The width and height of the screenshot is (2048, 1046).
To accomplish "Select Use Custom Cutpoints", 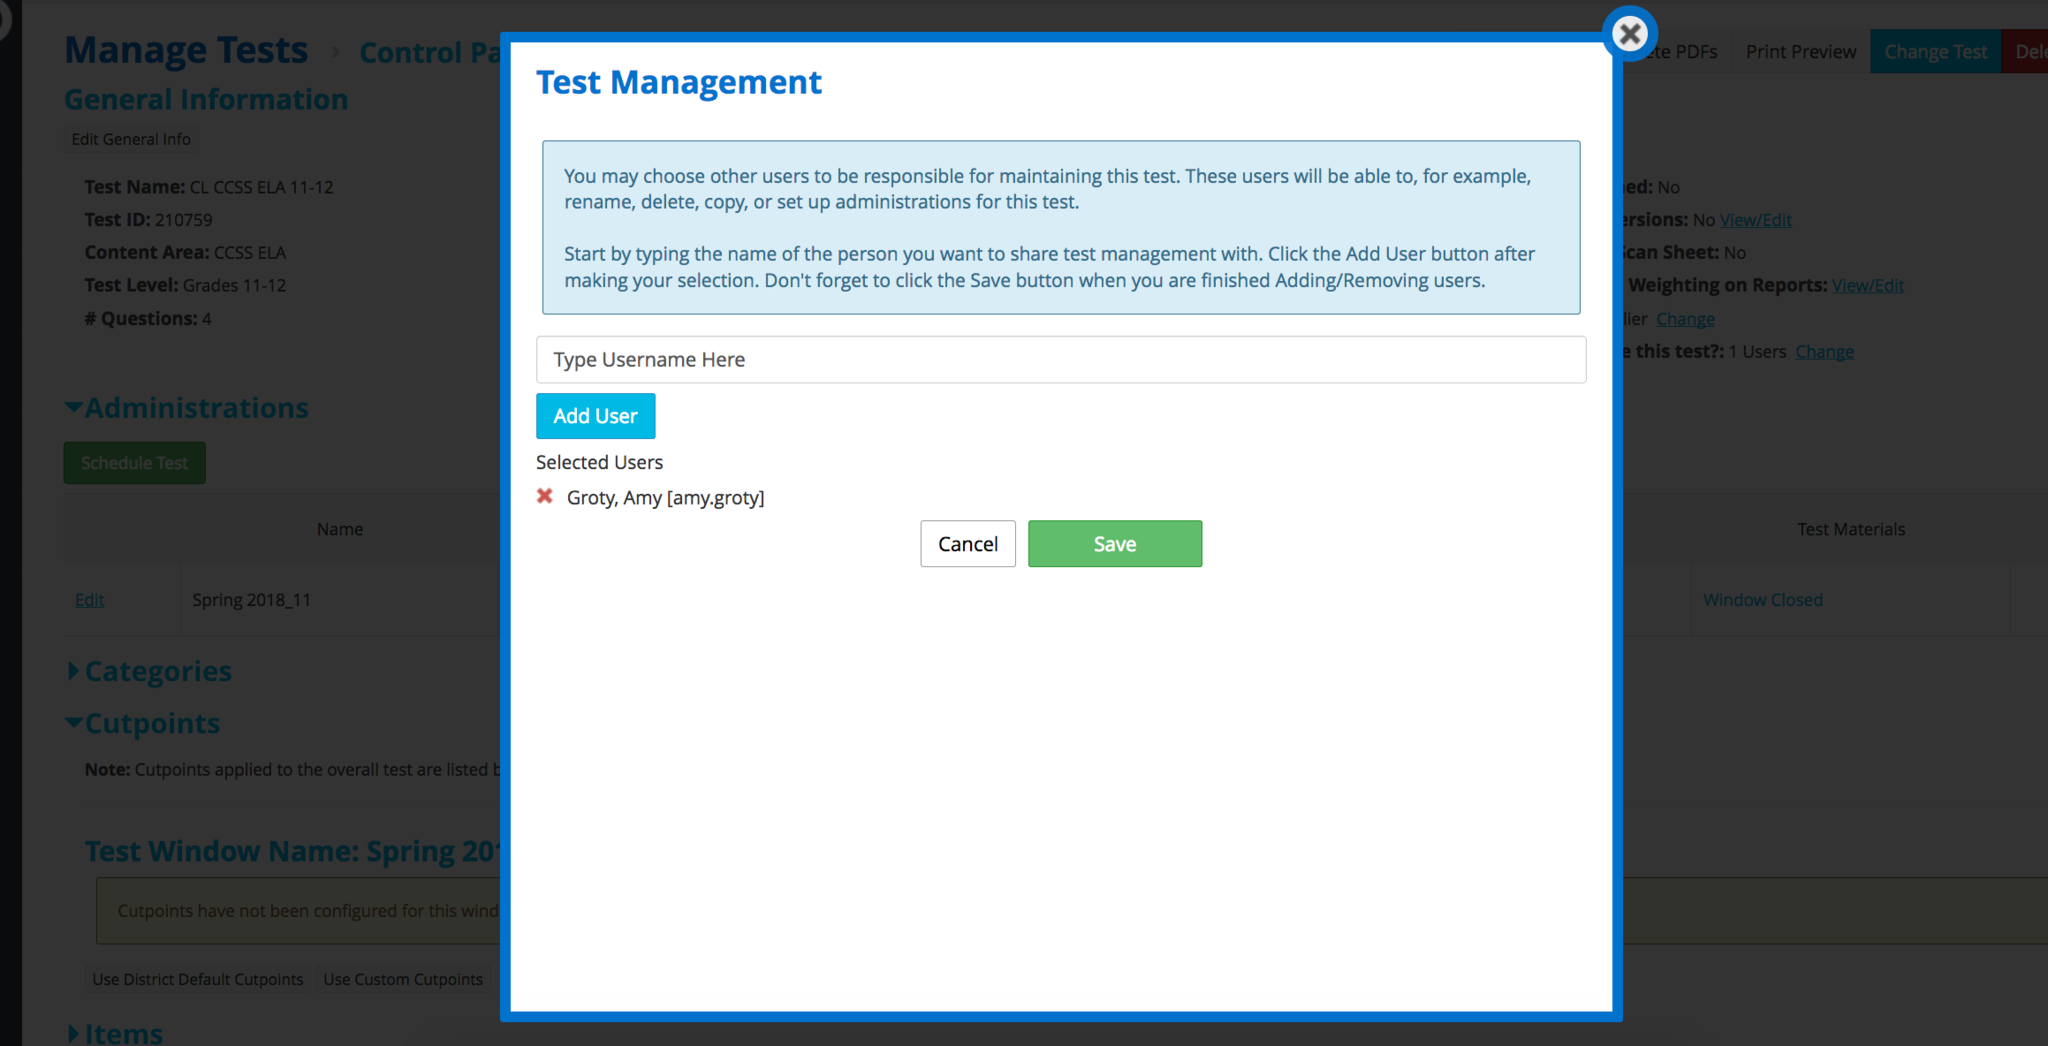I will coord(403,979).
